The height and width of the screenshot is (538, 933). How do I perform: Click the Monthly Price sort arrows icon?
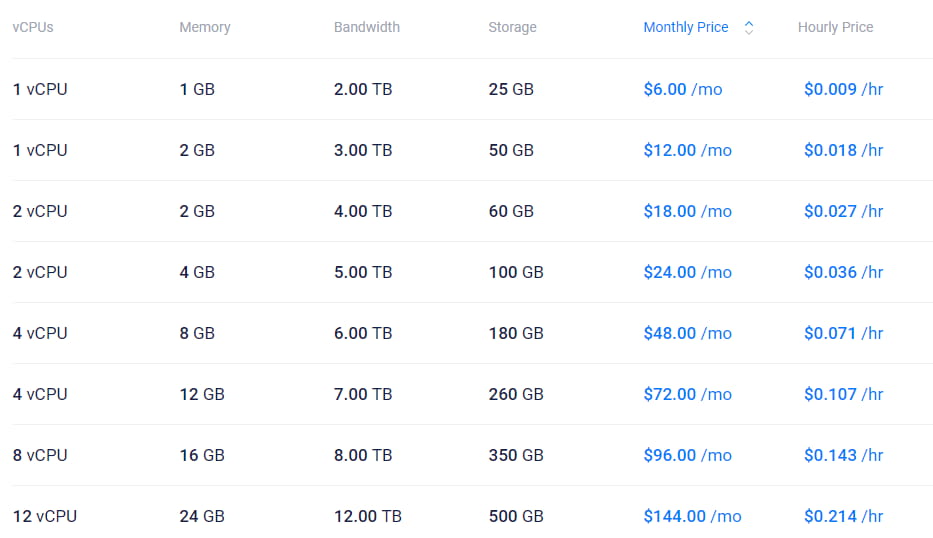click(749, 28)
